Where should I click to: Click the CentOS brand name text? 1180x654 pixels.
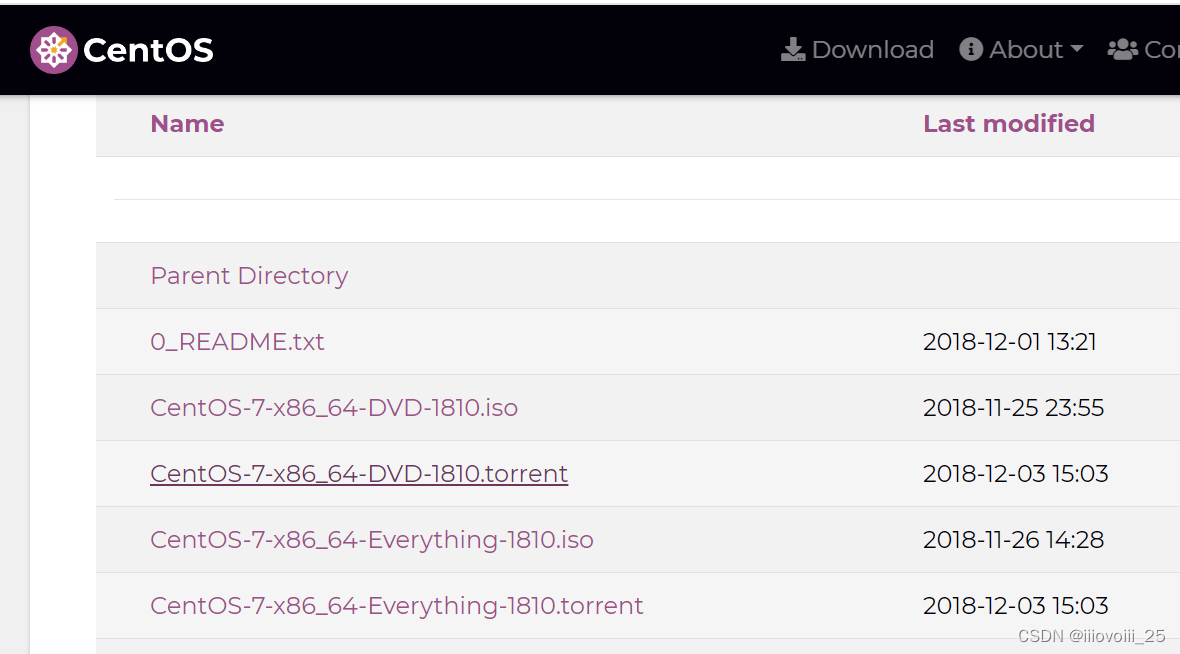148,50
